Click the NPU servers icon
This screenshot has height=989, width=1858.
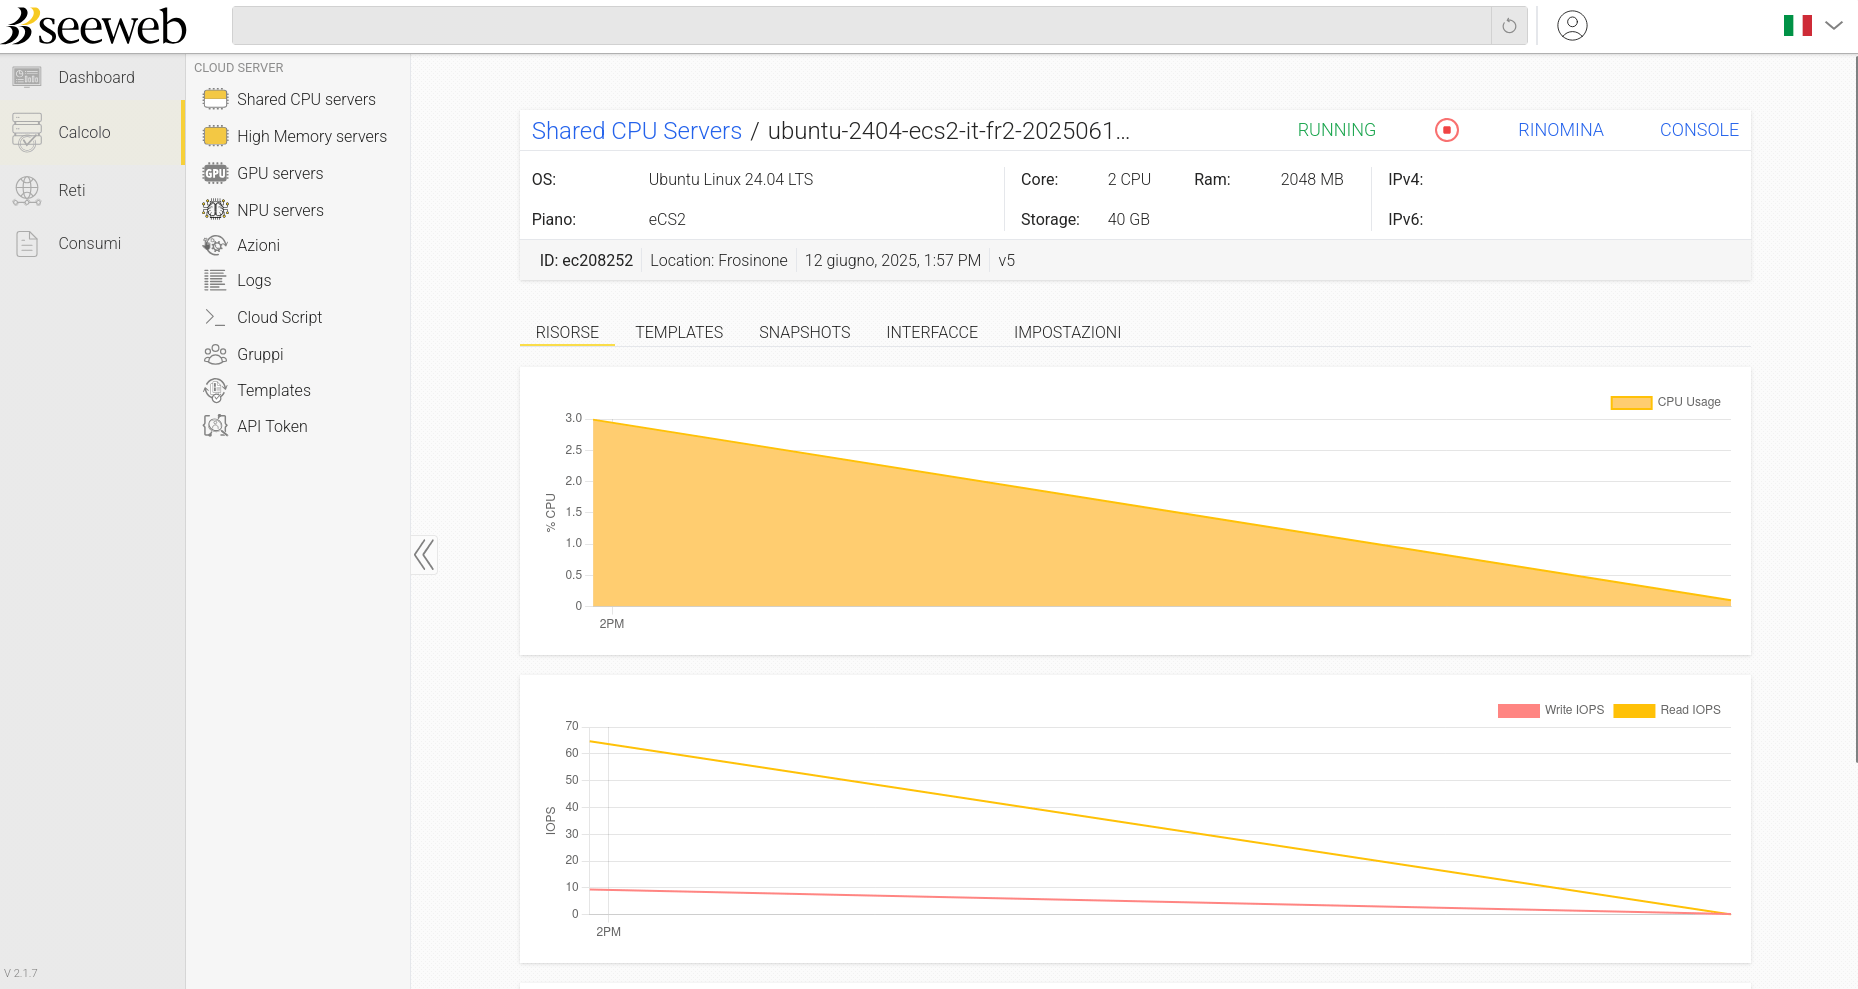[x=215, y=210]
